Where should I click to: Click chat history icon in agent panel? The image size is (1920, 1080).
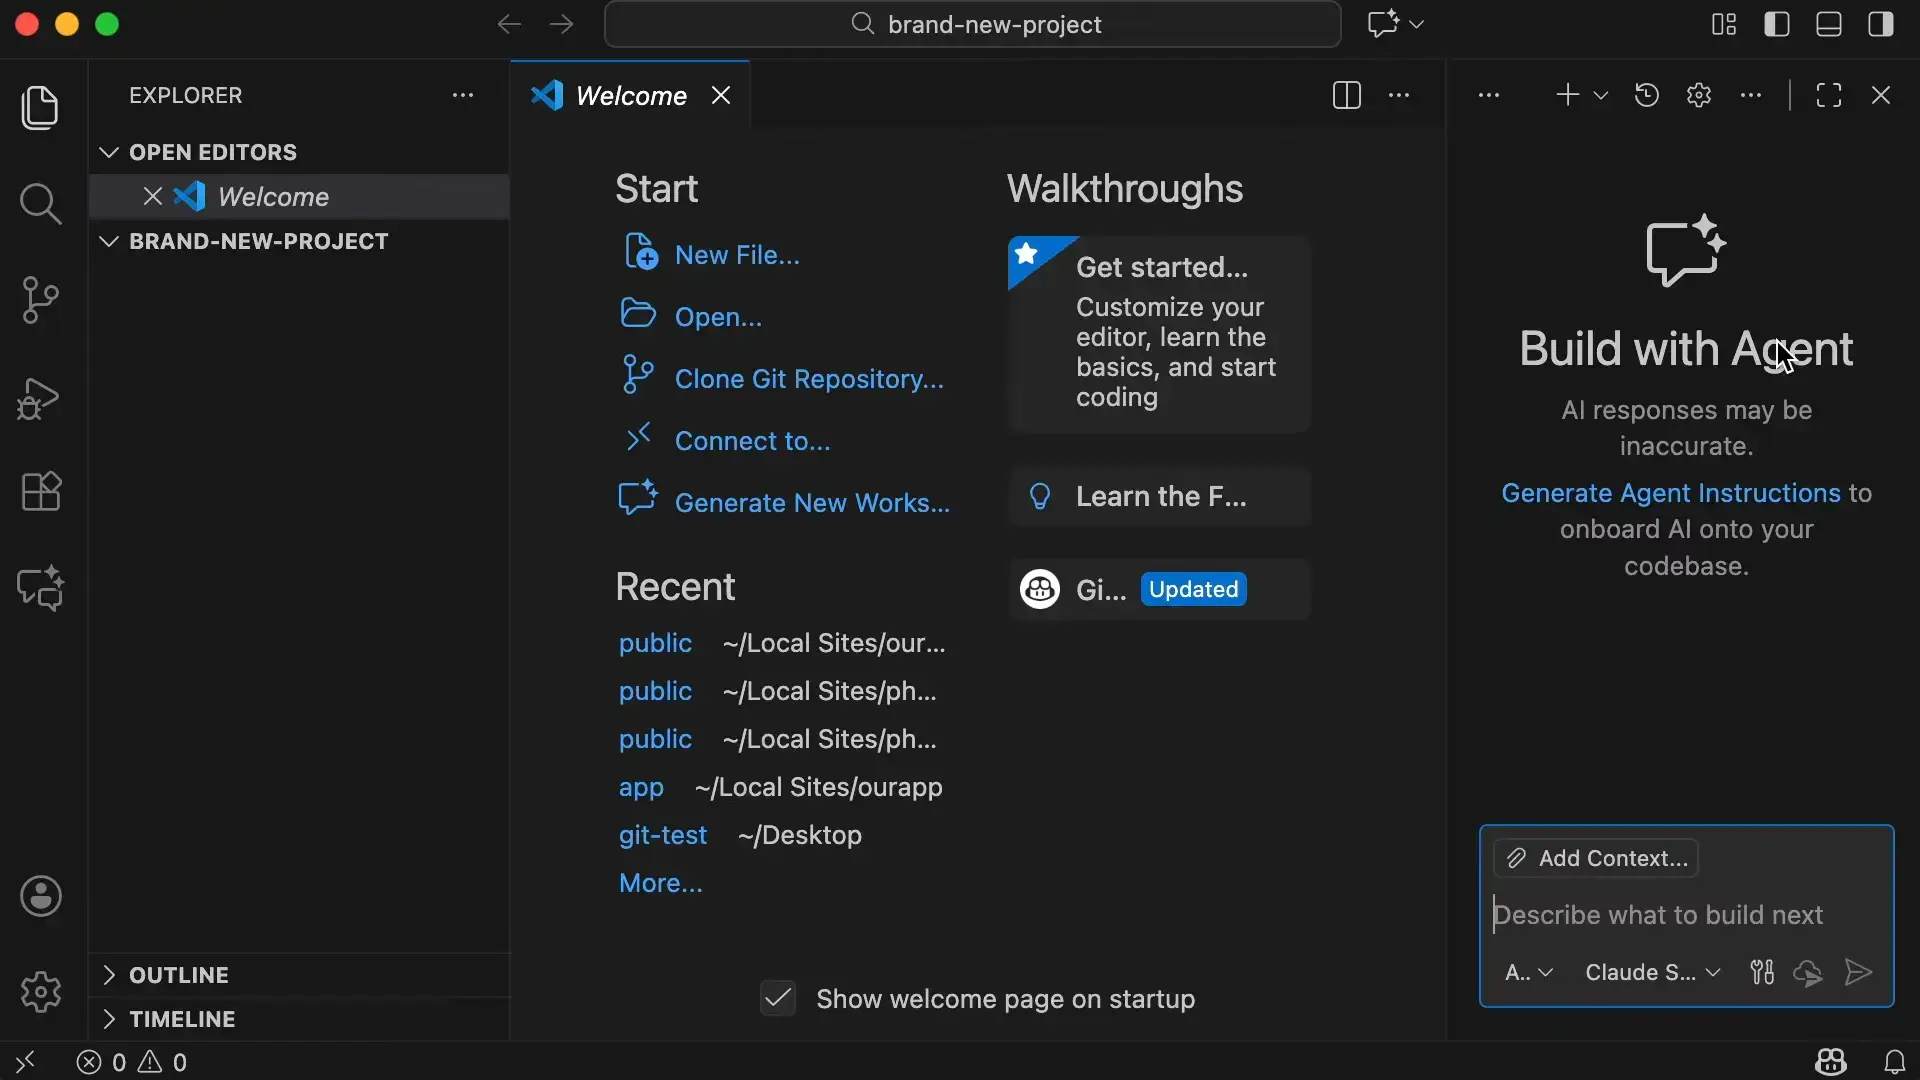[x=1647, y=96]
